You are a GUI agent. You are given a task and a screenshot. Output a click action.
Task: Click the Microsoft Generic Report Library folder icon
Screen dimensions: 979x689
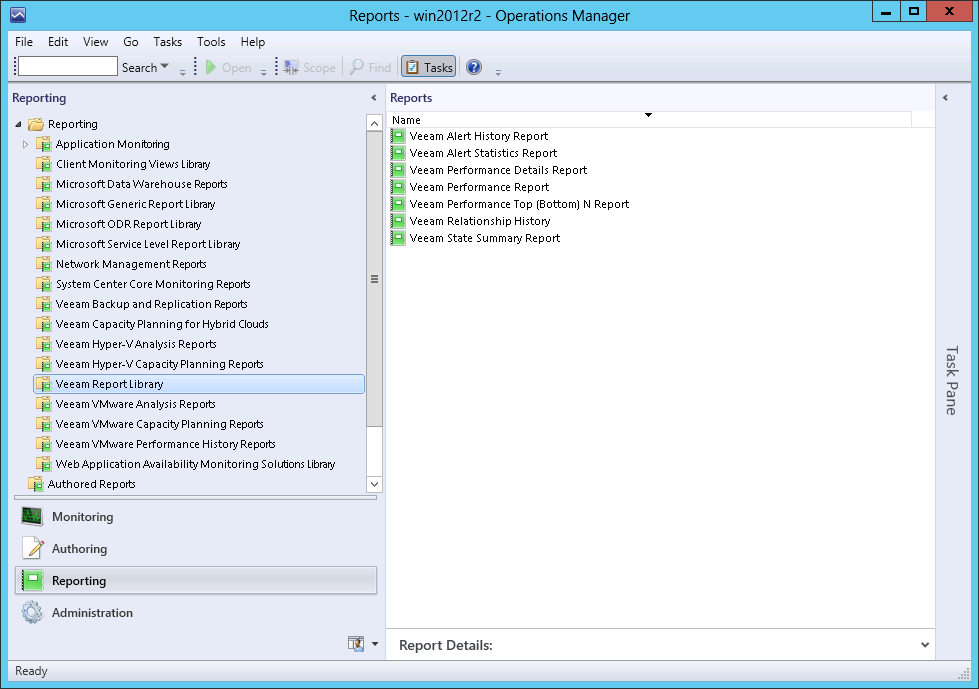pos(44,204)
